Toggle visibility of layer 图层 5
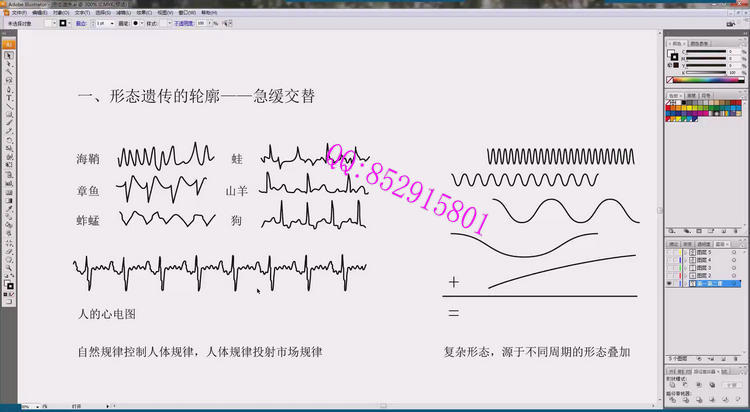 (670, 254)
